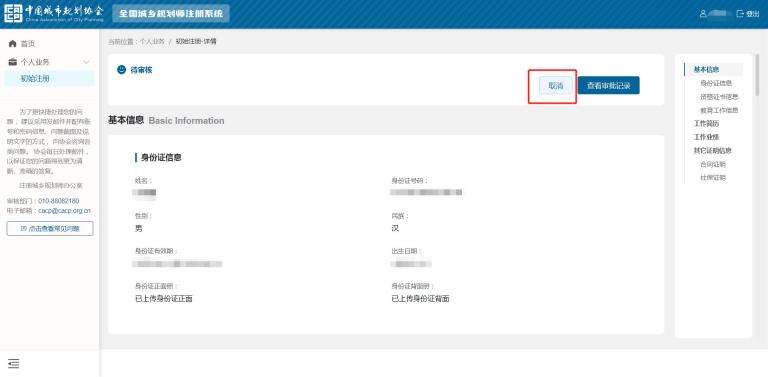Click the 点击查看常见问题 FAQ button
The image size is (768, 377).
coord(50,229)
